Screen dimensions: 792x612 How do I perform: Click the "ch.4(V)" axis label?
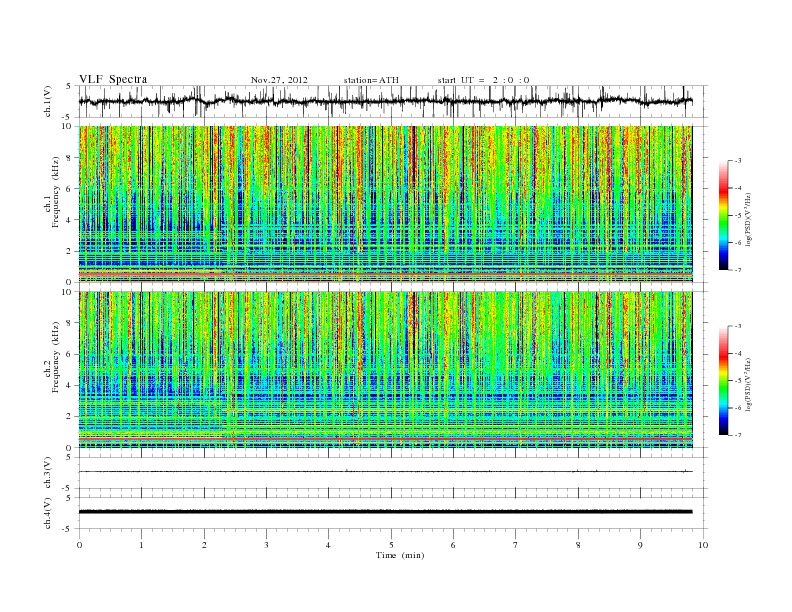point(48,513)
